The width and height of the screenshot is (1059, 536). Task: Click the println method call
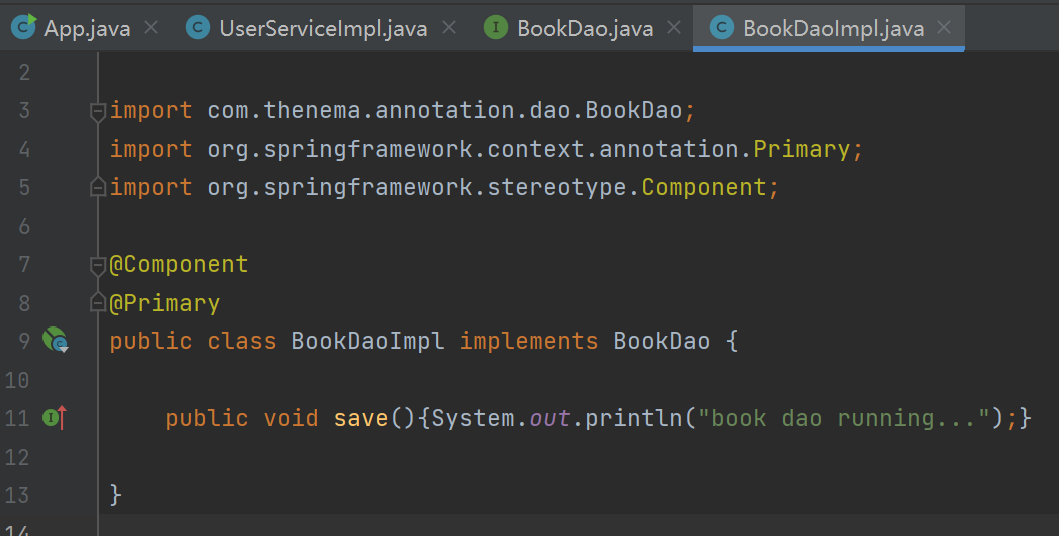point(634,419)
